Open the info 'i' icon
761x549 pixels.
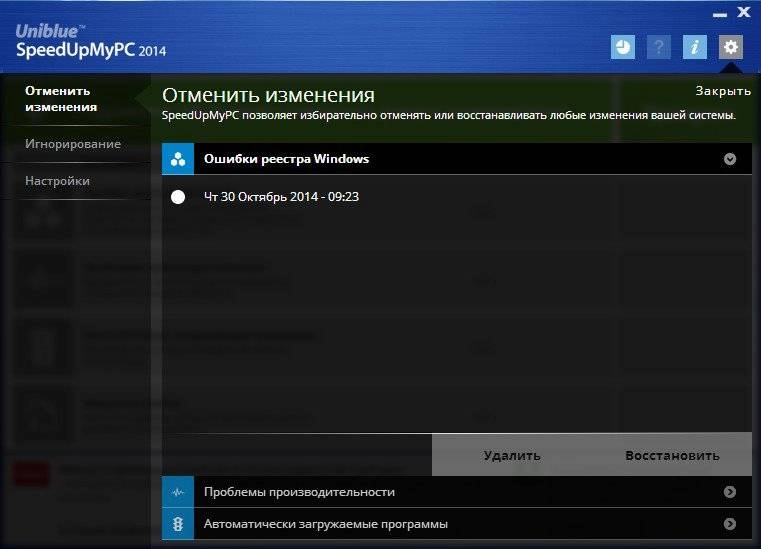point(695,47)
